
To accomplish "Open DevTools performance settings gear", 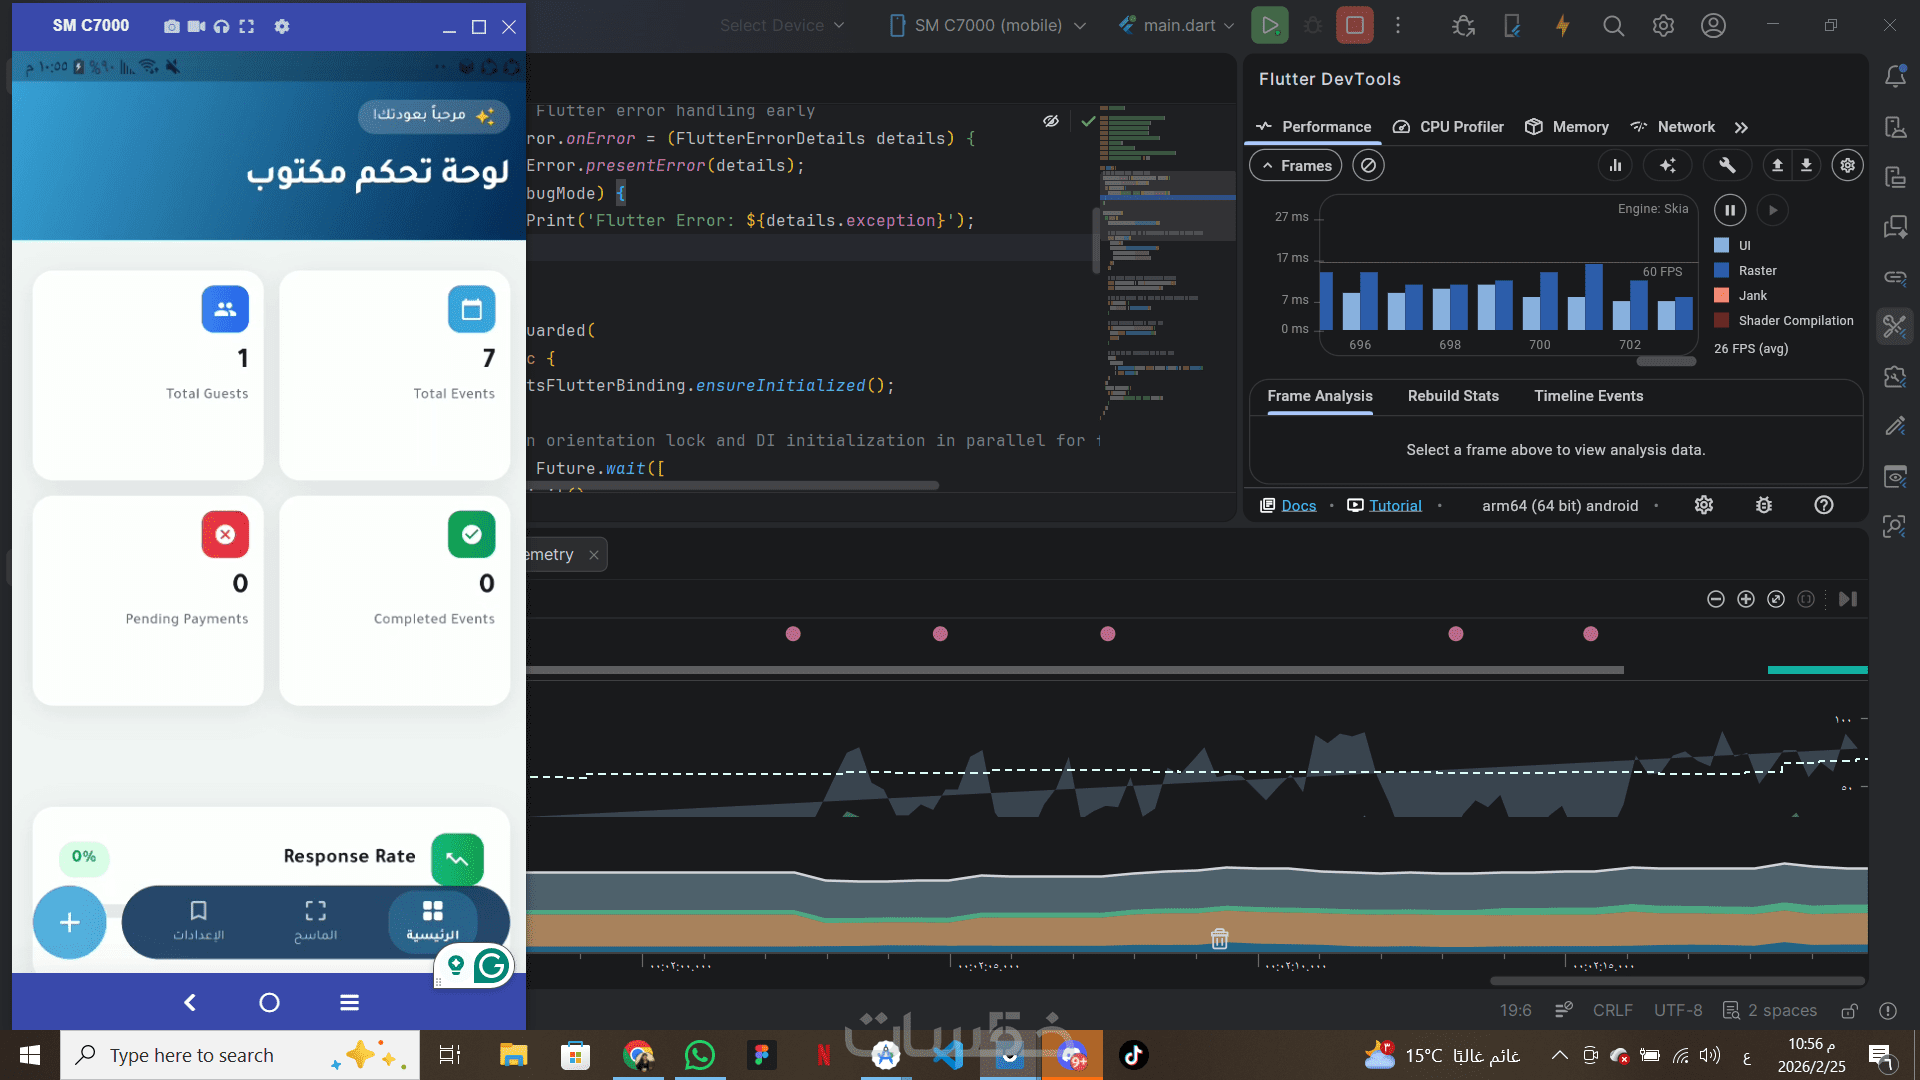I will point(1847,166).
